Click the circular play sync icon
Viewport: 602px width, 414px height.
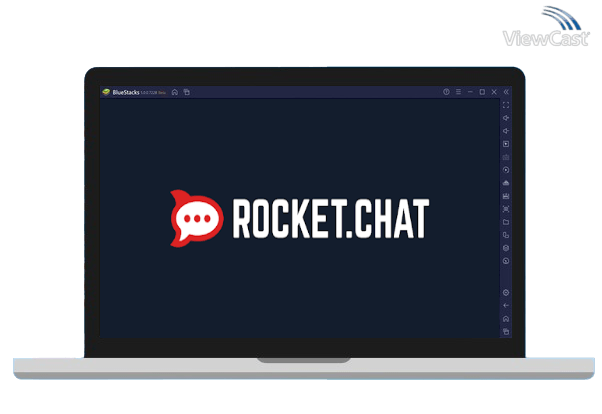[506, 170]
